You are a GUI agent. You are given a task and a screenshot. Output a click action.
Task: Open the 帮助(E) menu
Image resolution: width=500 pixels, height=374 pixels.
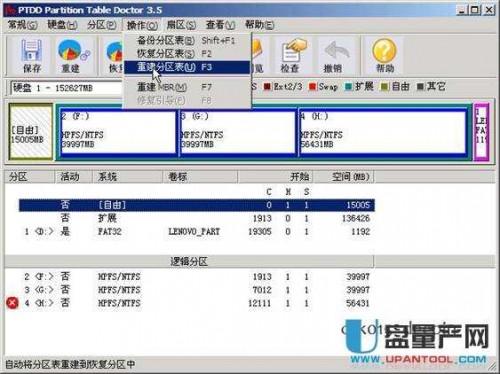tap(260, 25)
